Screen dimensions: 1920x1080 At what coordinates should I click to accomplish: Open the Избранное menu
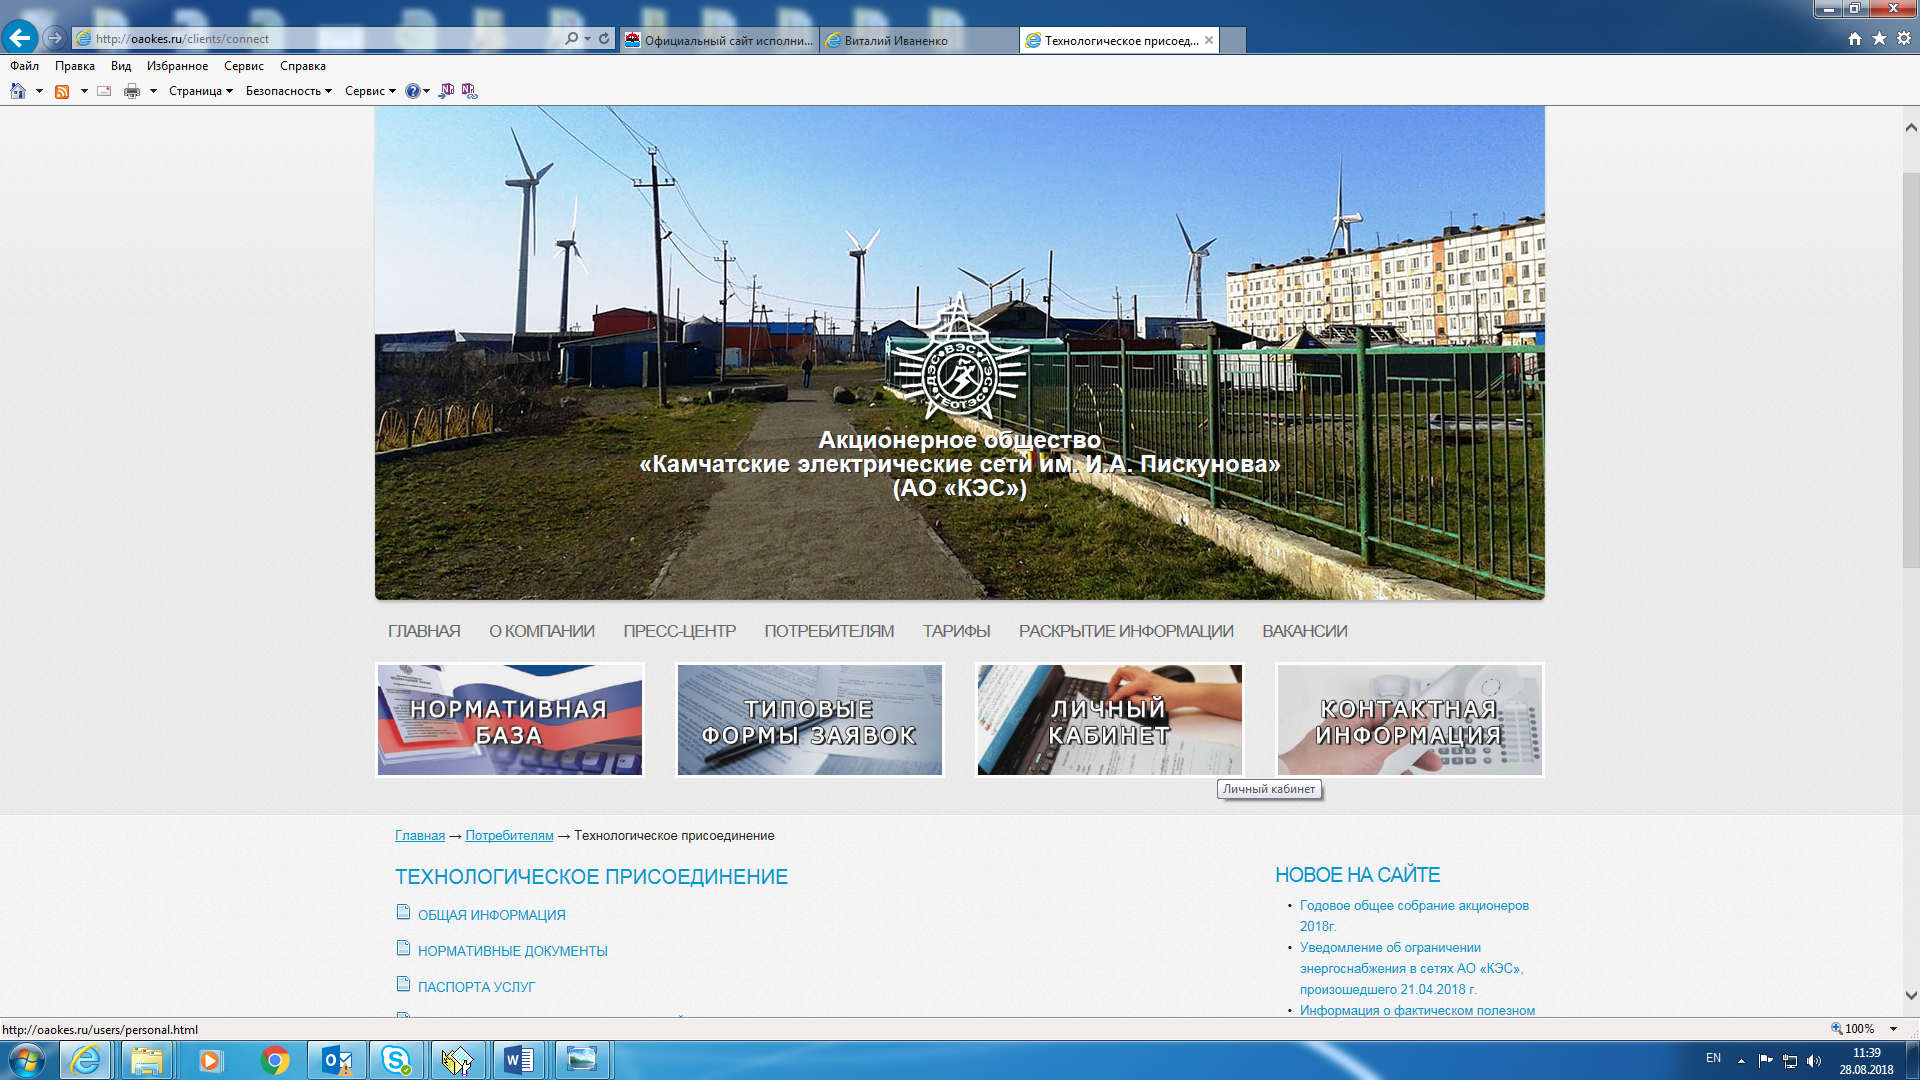(177, 66)
